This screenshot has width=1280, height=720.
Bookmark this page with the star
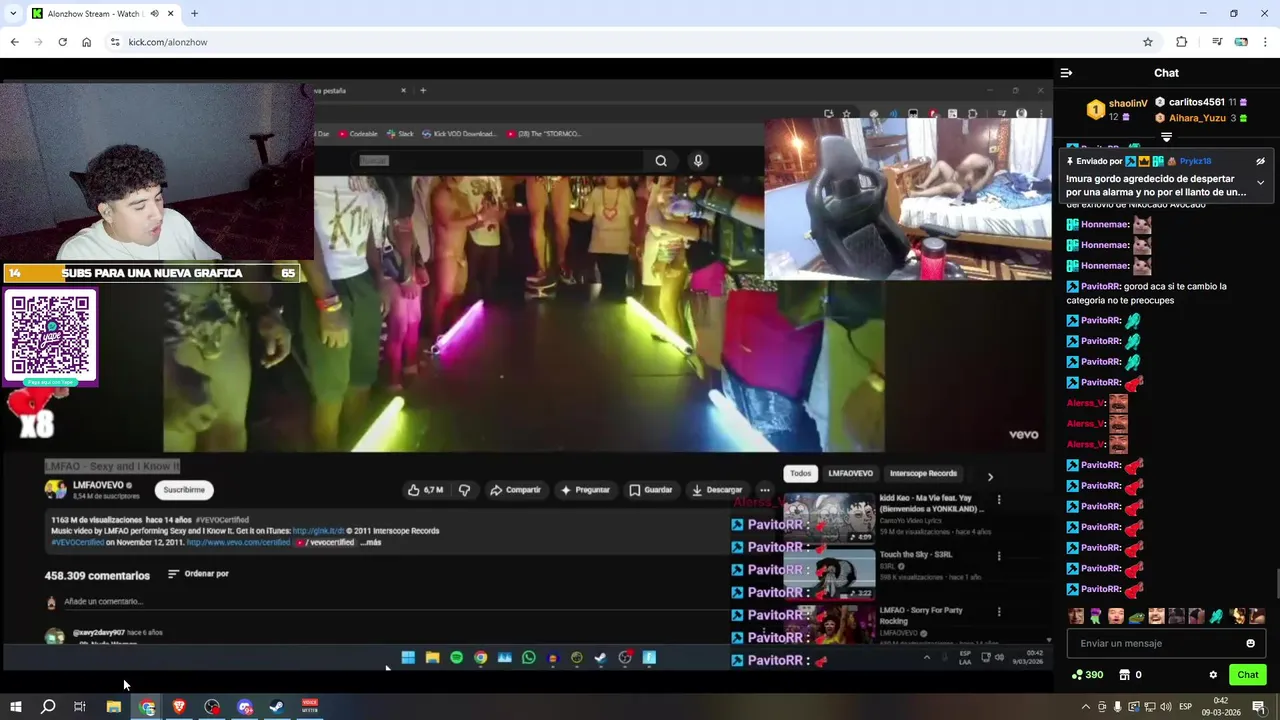tap(1148, 42)
